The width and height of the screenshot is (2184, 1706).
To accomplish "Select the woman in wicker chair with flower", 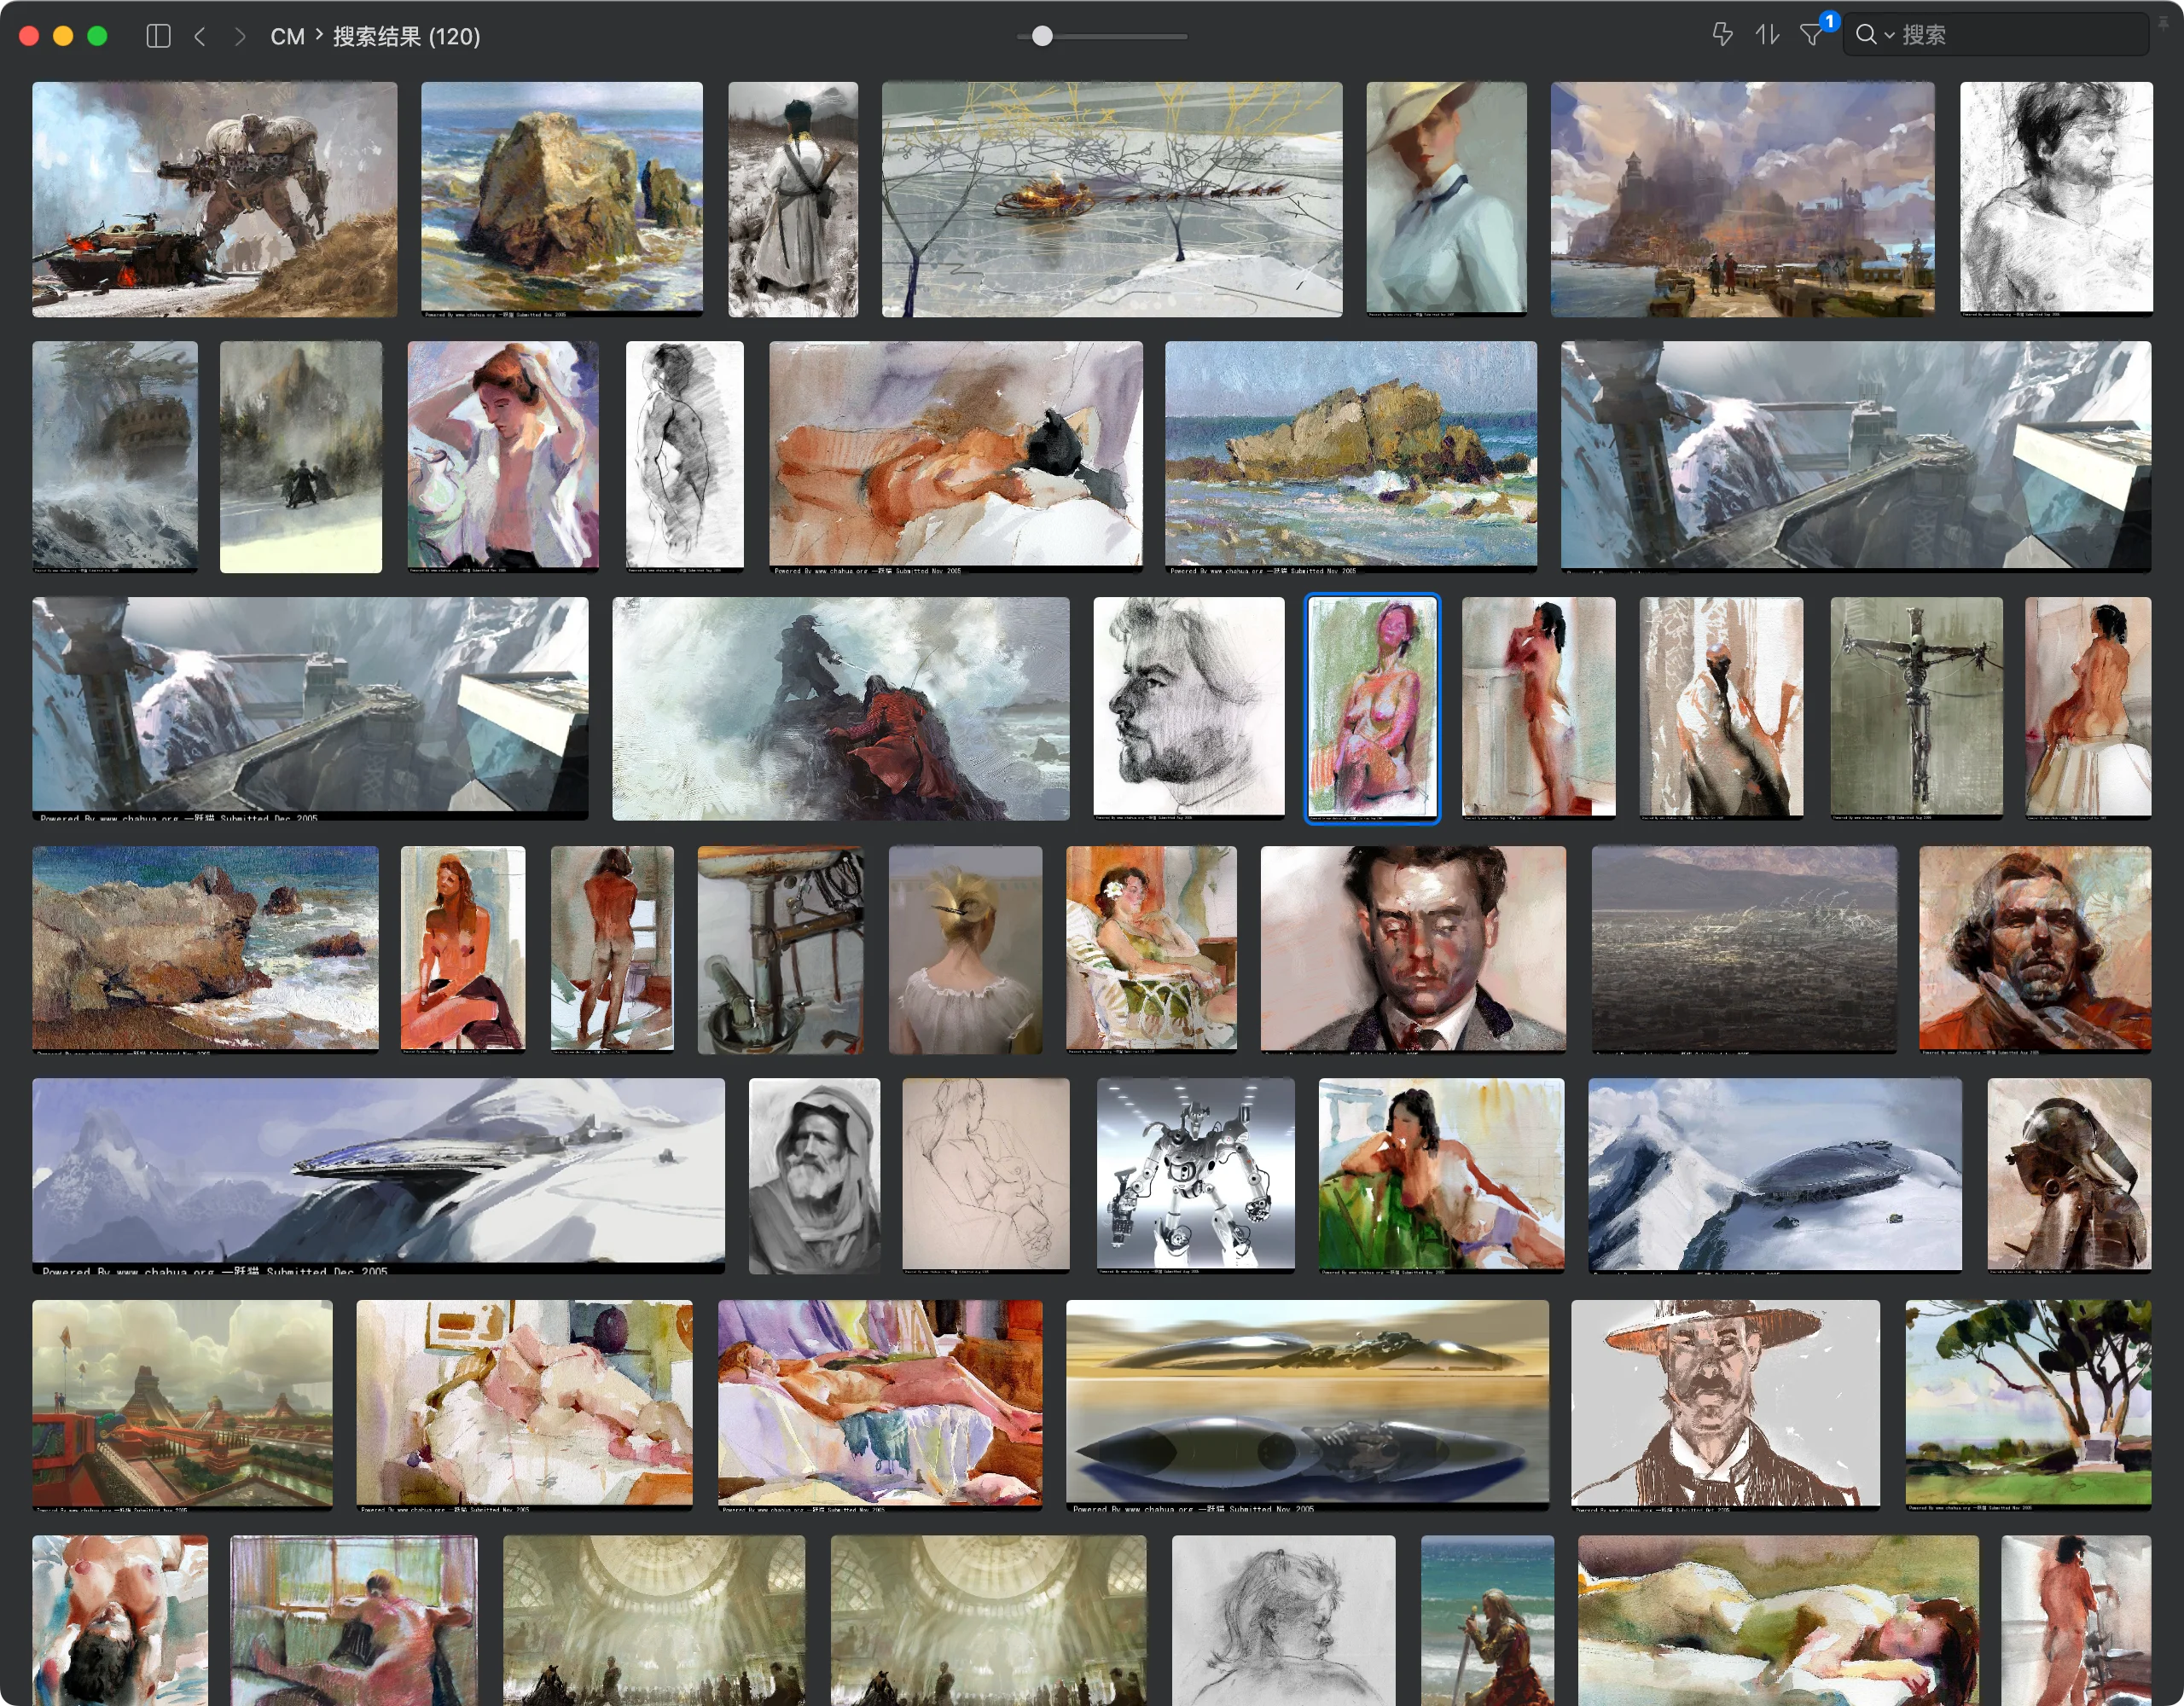I will tap(1151, 950).
